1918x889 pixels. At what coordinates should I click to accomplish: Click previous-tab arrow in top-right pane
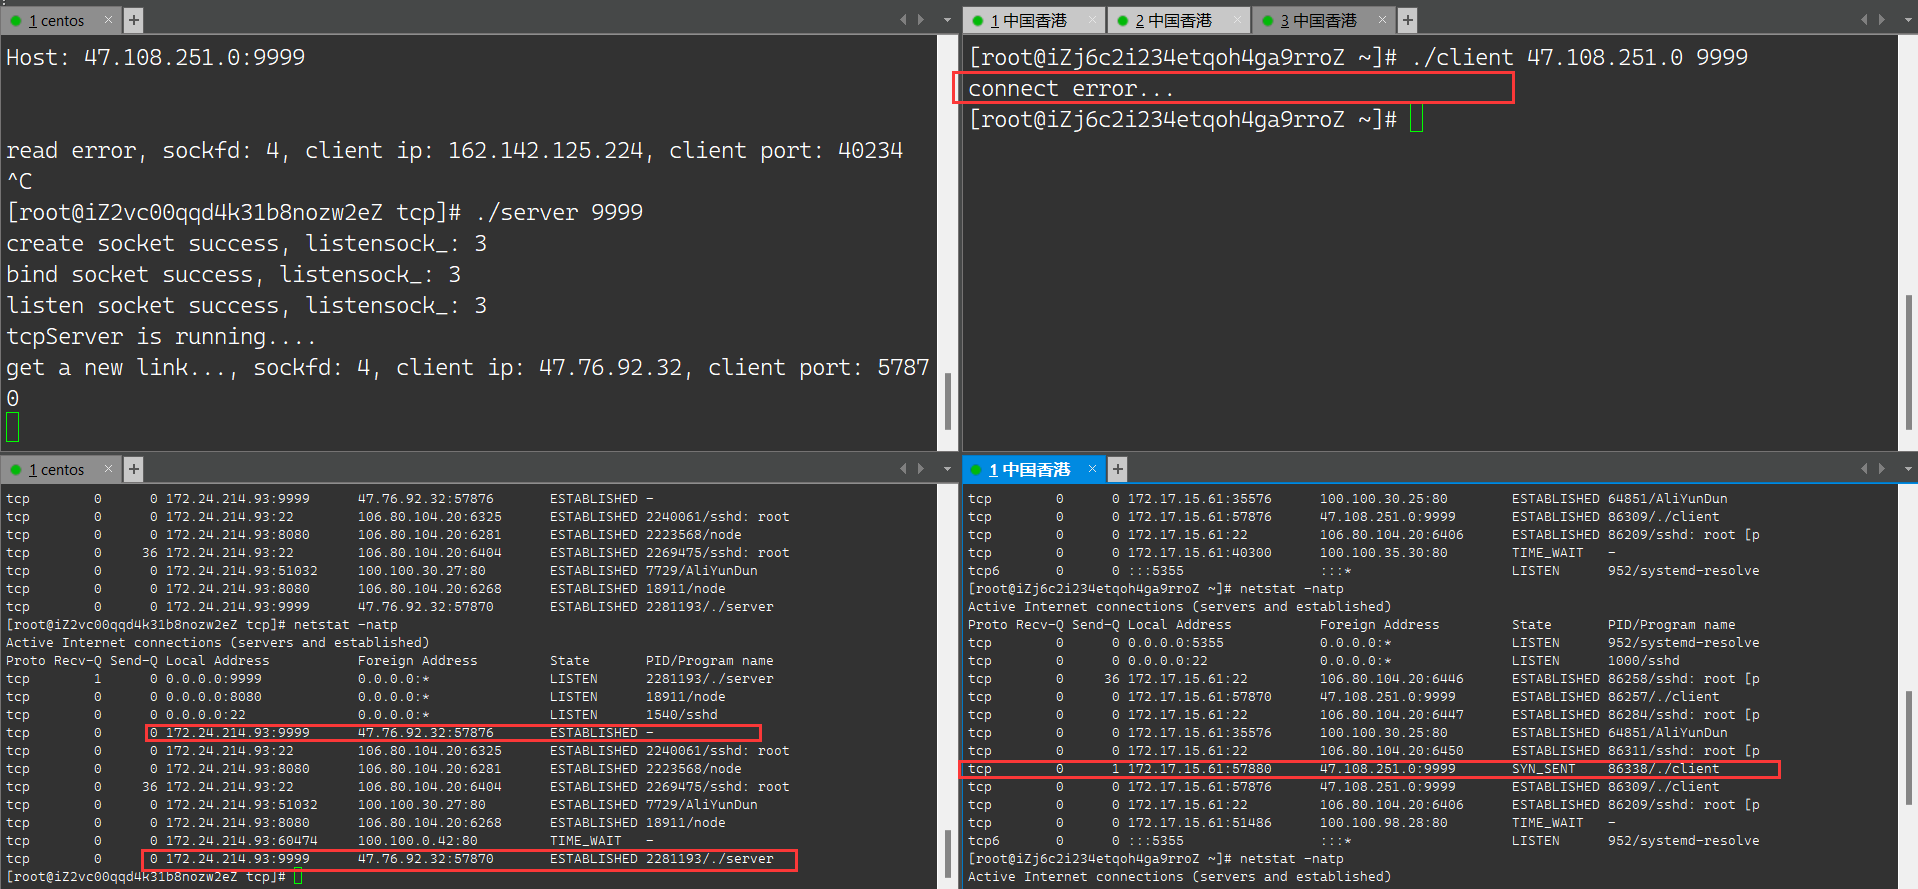point(1864,20)
